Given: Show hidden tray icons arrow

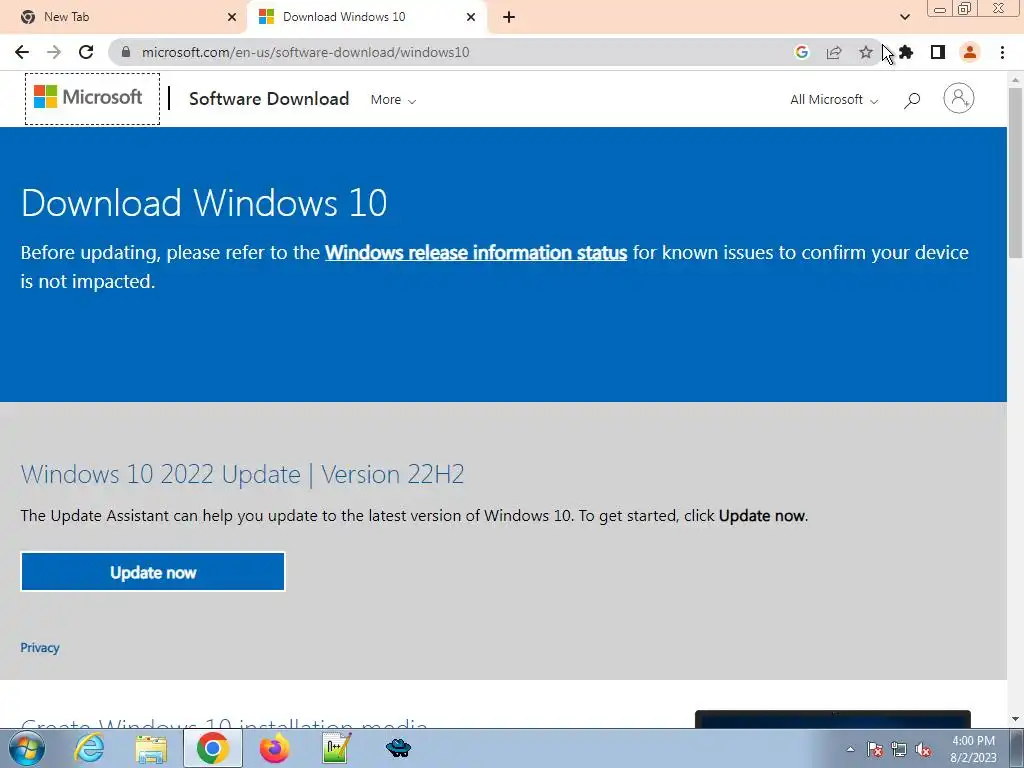Looking at the screenshot, I should coord(850,749).
